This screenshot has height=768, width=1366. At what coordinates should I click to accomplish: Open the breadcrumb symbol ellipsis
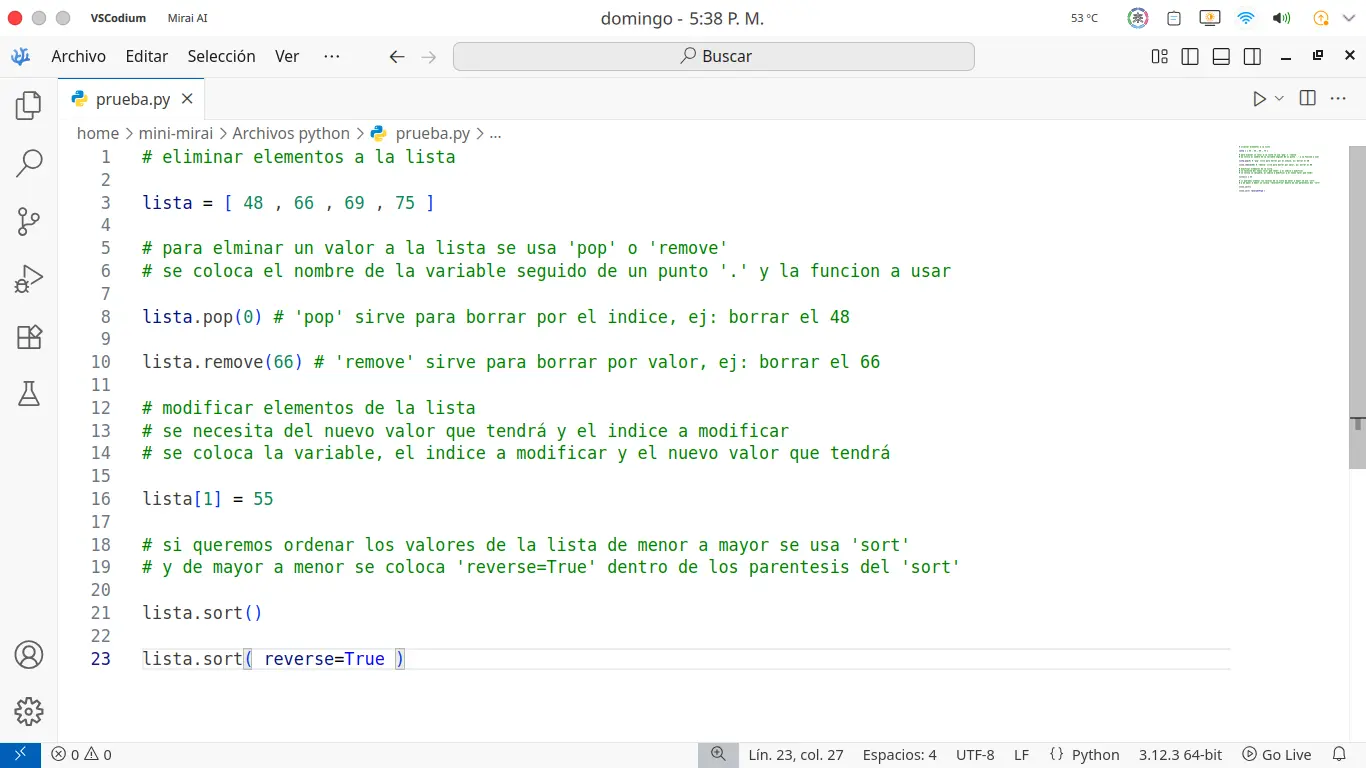click(495, 133)
